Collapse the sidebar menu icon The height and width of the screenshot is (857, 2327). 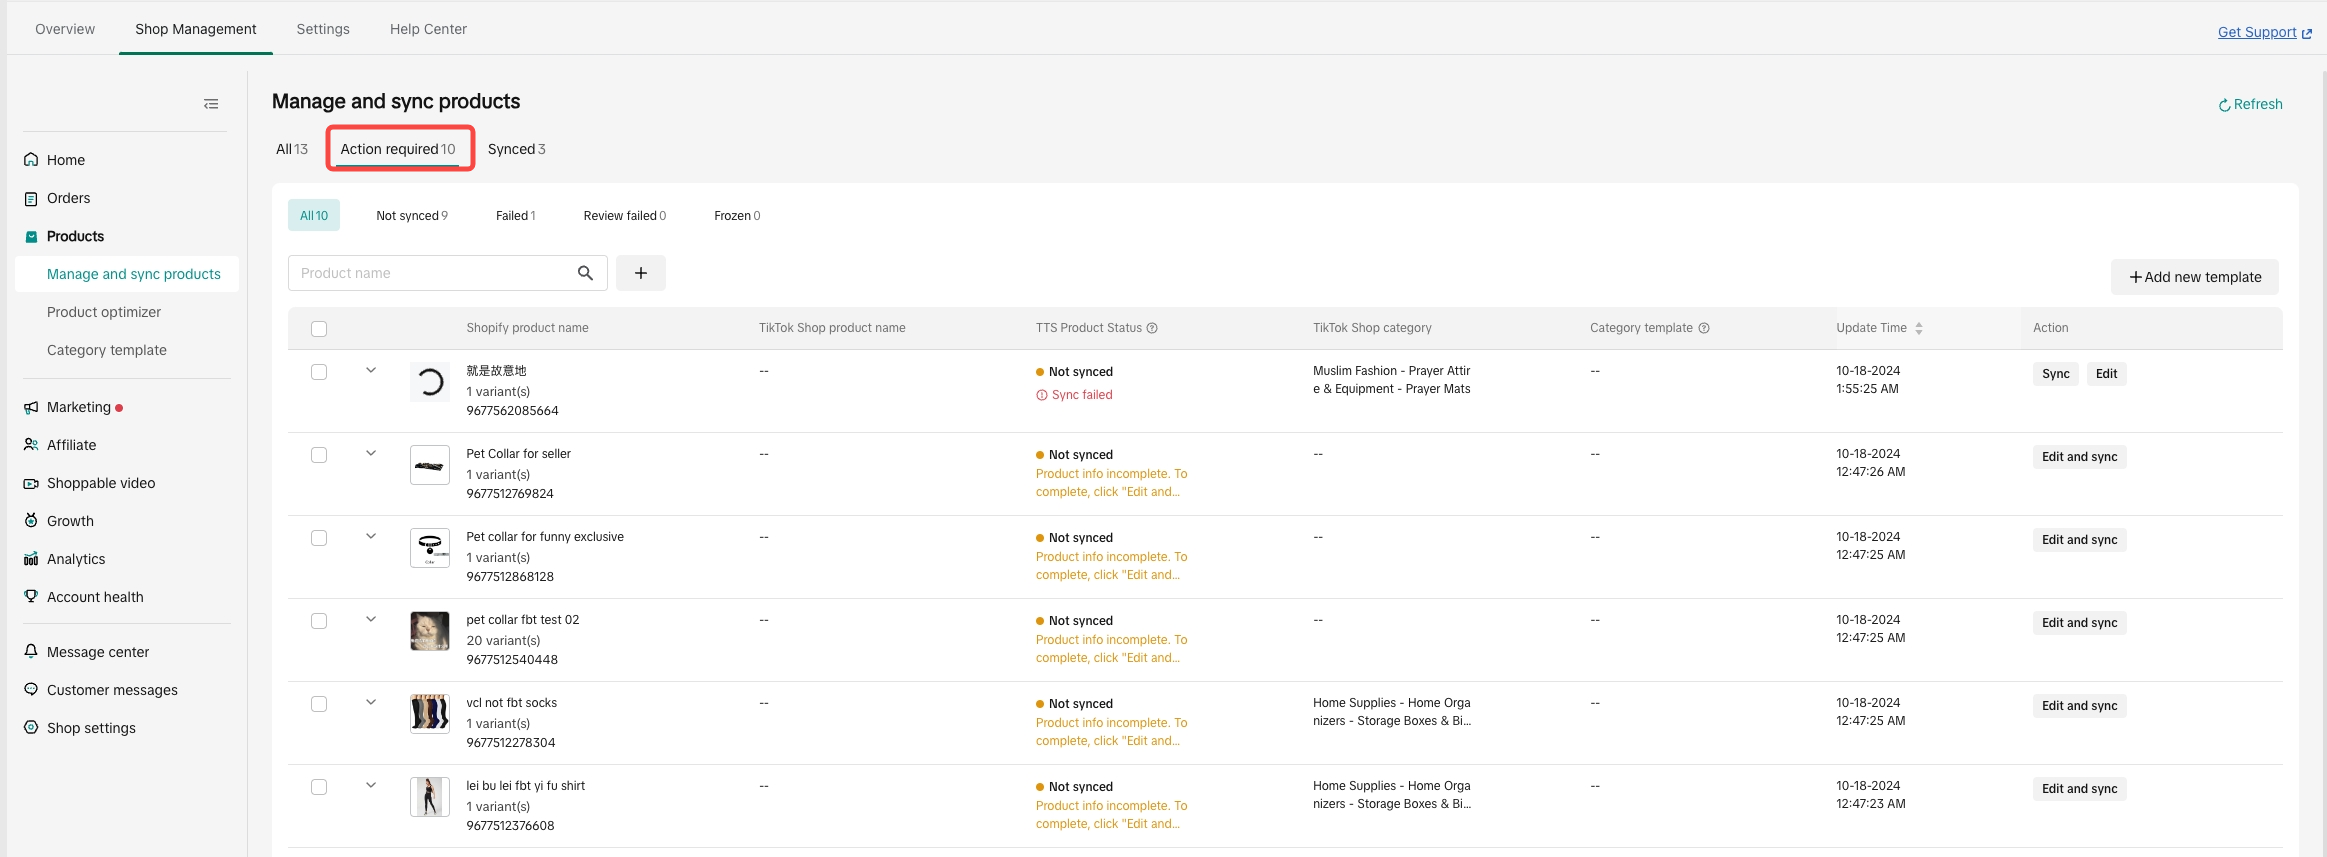click(x=211, y=104)
